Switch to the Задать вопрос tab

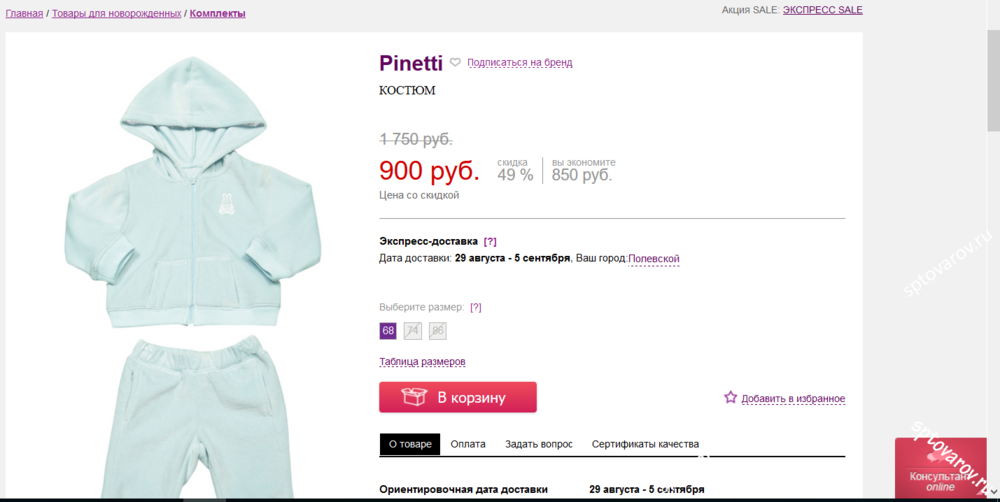(539, 444)
